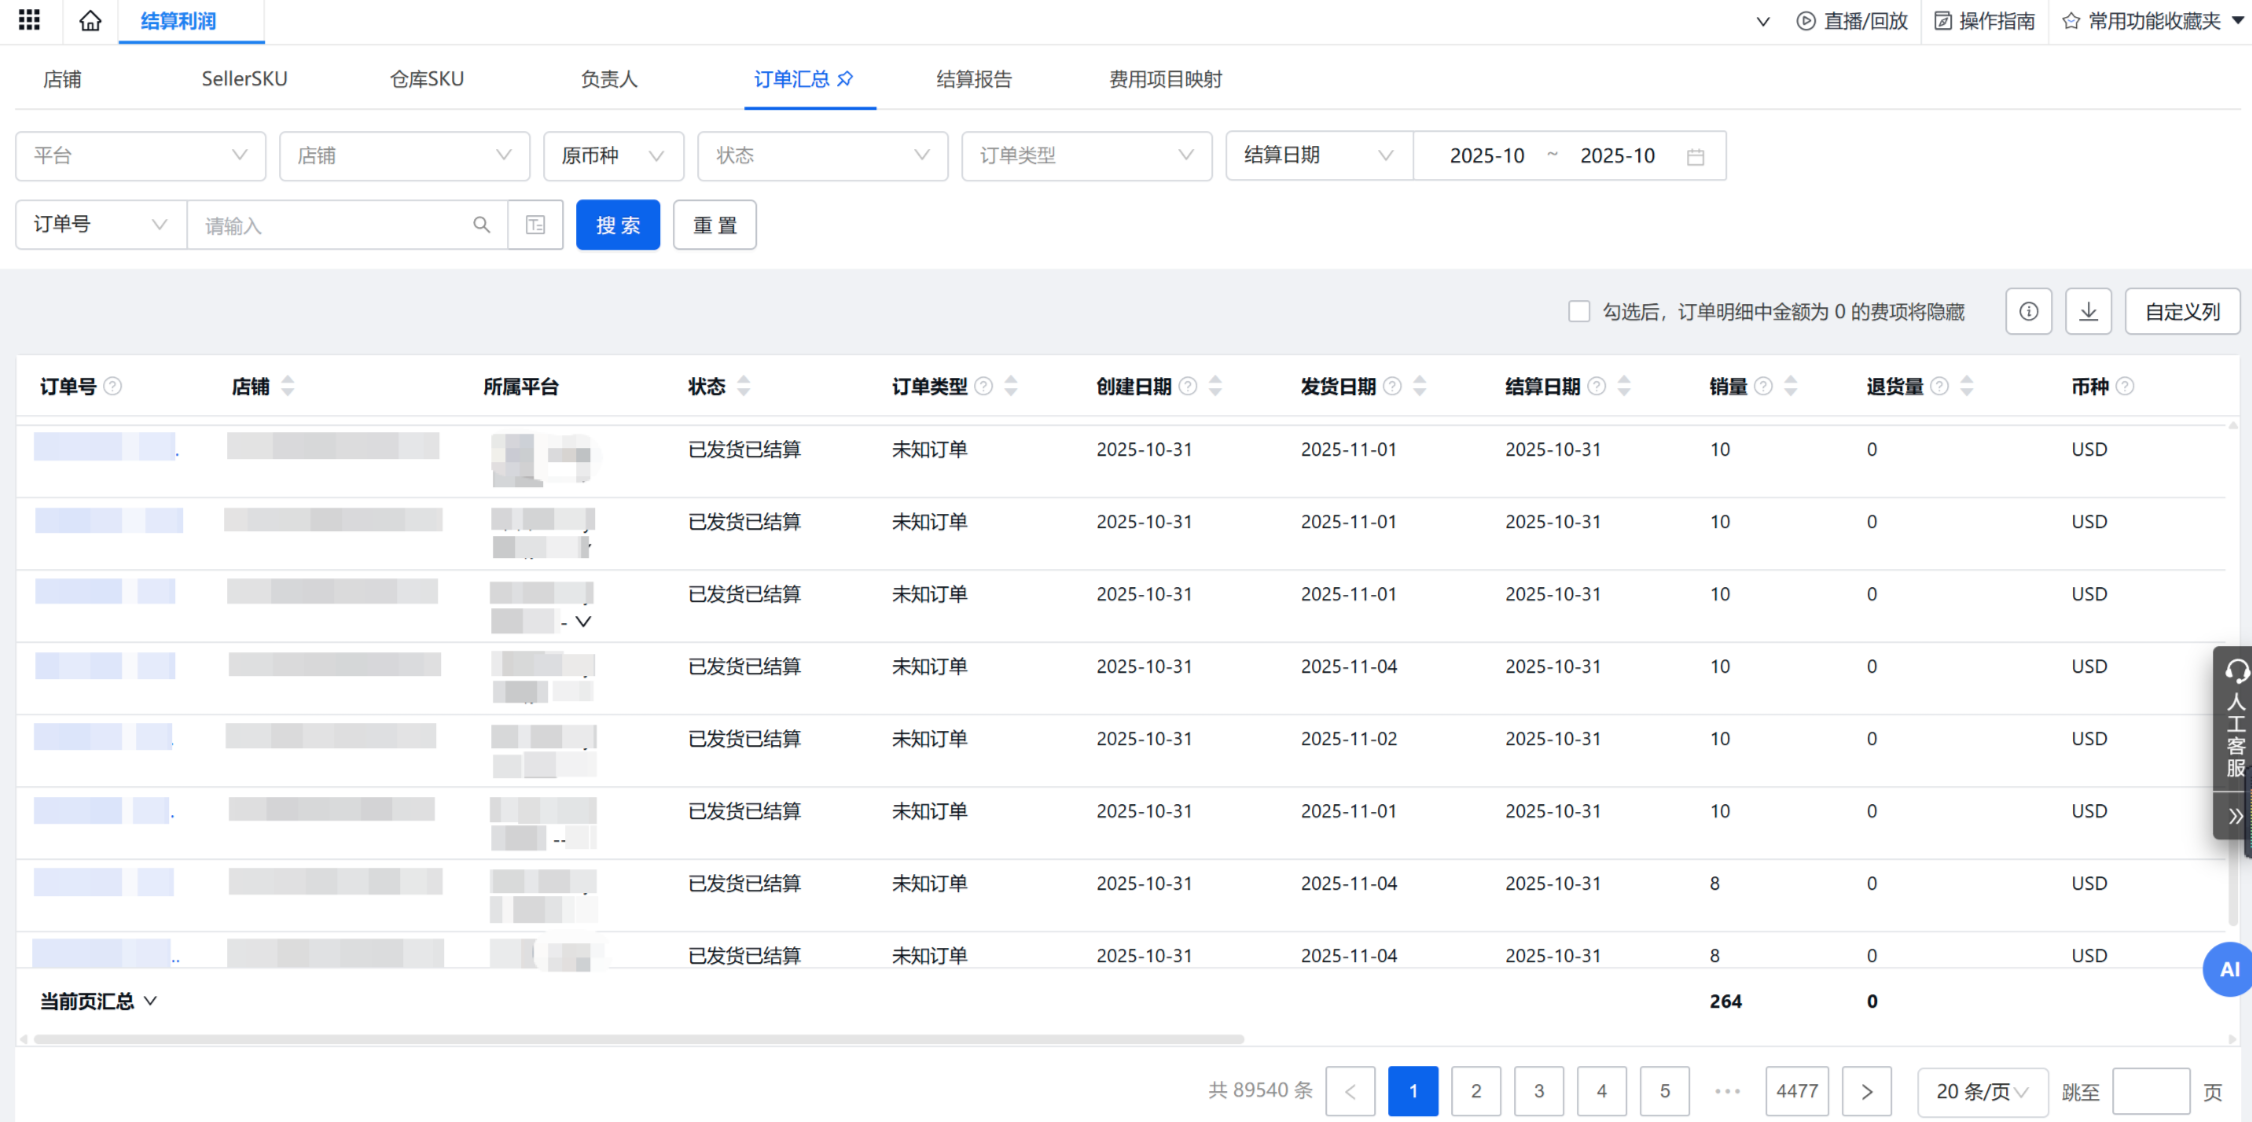Open the batch input icon next to search field
2252x1122 pixels.
tap(536, 225)
